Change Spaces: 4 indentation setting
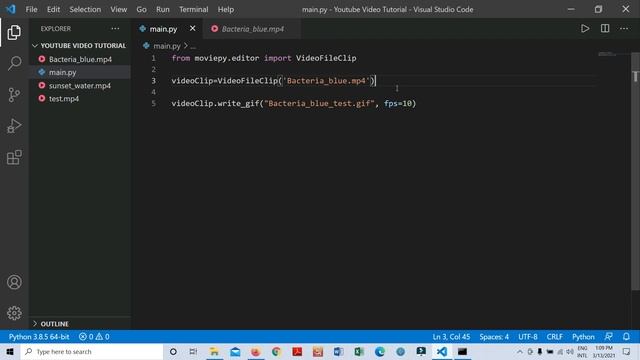This screenshot has height=360, width=640. pos(494,337)
